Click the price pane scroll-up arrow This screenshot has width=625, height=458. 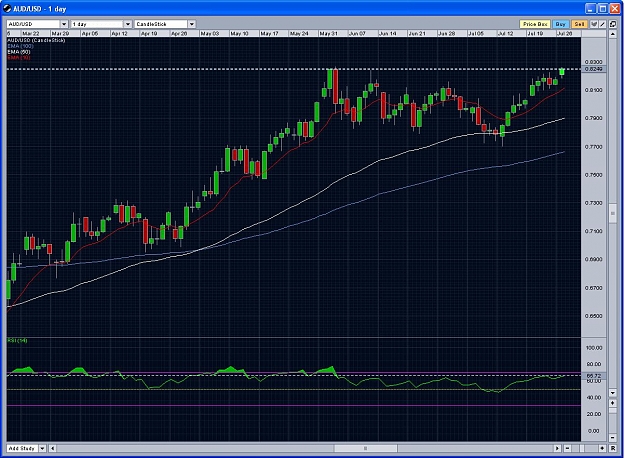coord(613,34)
